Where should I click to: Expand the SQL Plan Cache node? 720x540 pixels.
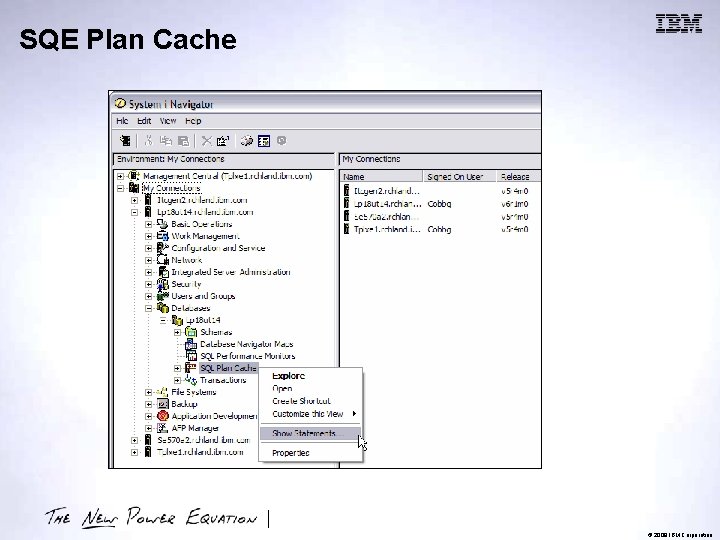[x=177, y=368]
